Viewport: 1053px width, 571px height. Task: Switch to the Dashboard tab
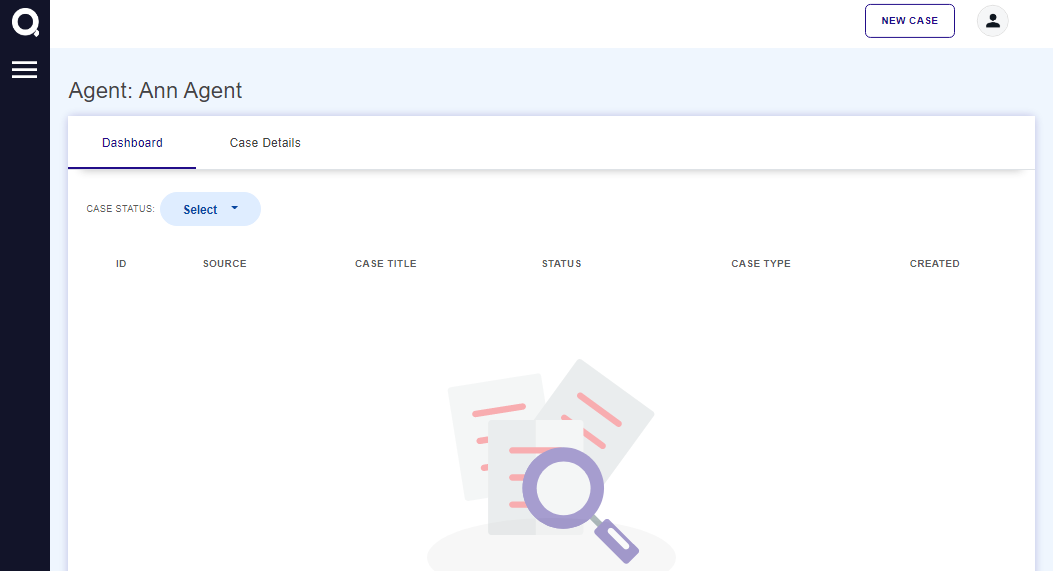pyautogui.click(x=132, y=142)
